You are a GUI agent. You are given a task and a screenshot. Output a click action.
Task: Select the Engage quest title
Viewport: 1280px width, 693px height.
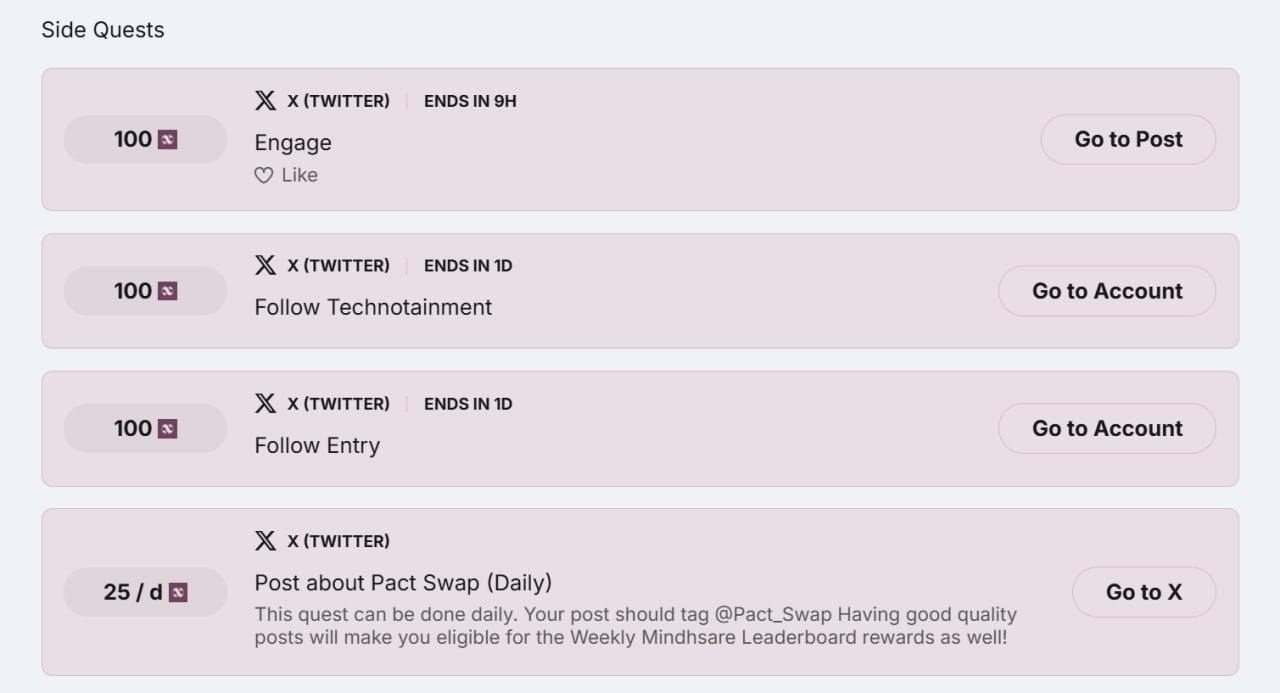[x=293, y=143]
